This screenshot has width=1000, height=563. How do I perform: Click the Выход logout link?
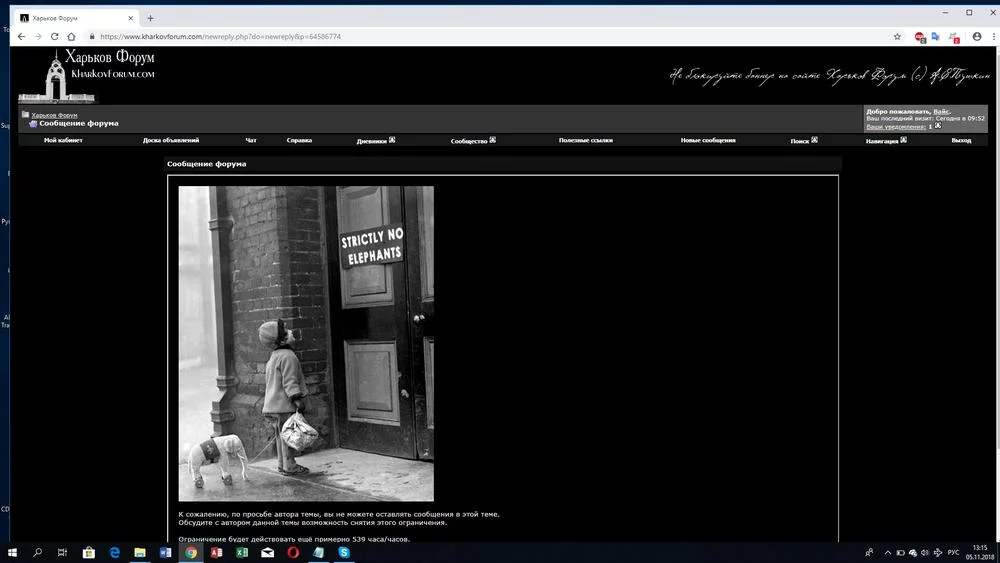tap(961, 141)
